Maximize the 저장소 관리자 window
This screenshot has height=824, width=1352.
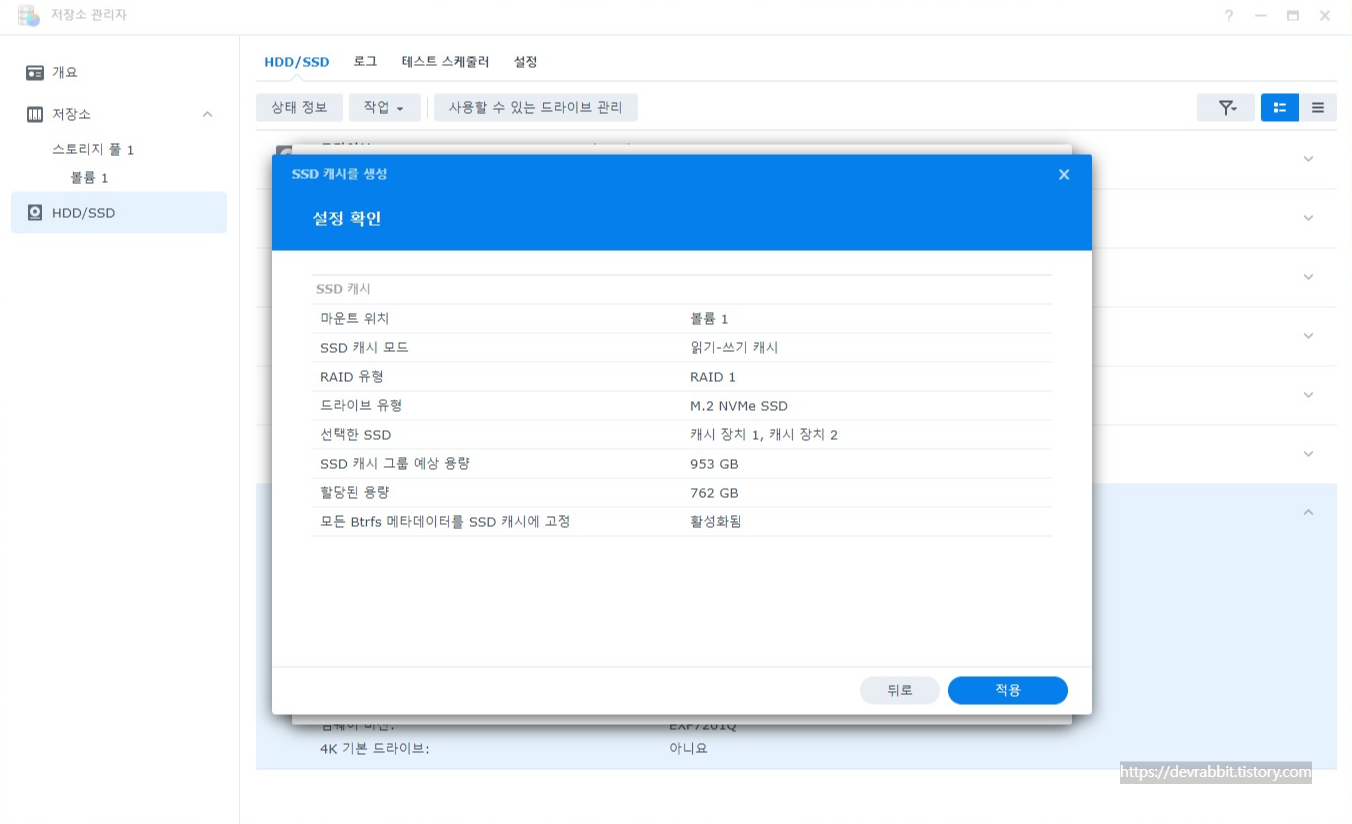coord(1293,16)
